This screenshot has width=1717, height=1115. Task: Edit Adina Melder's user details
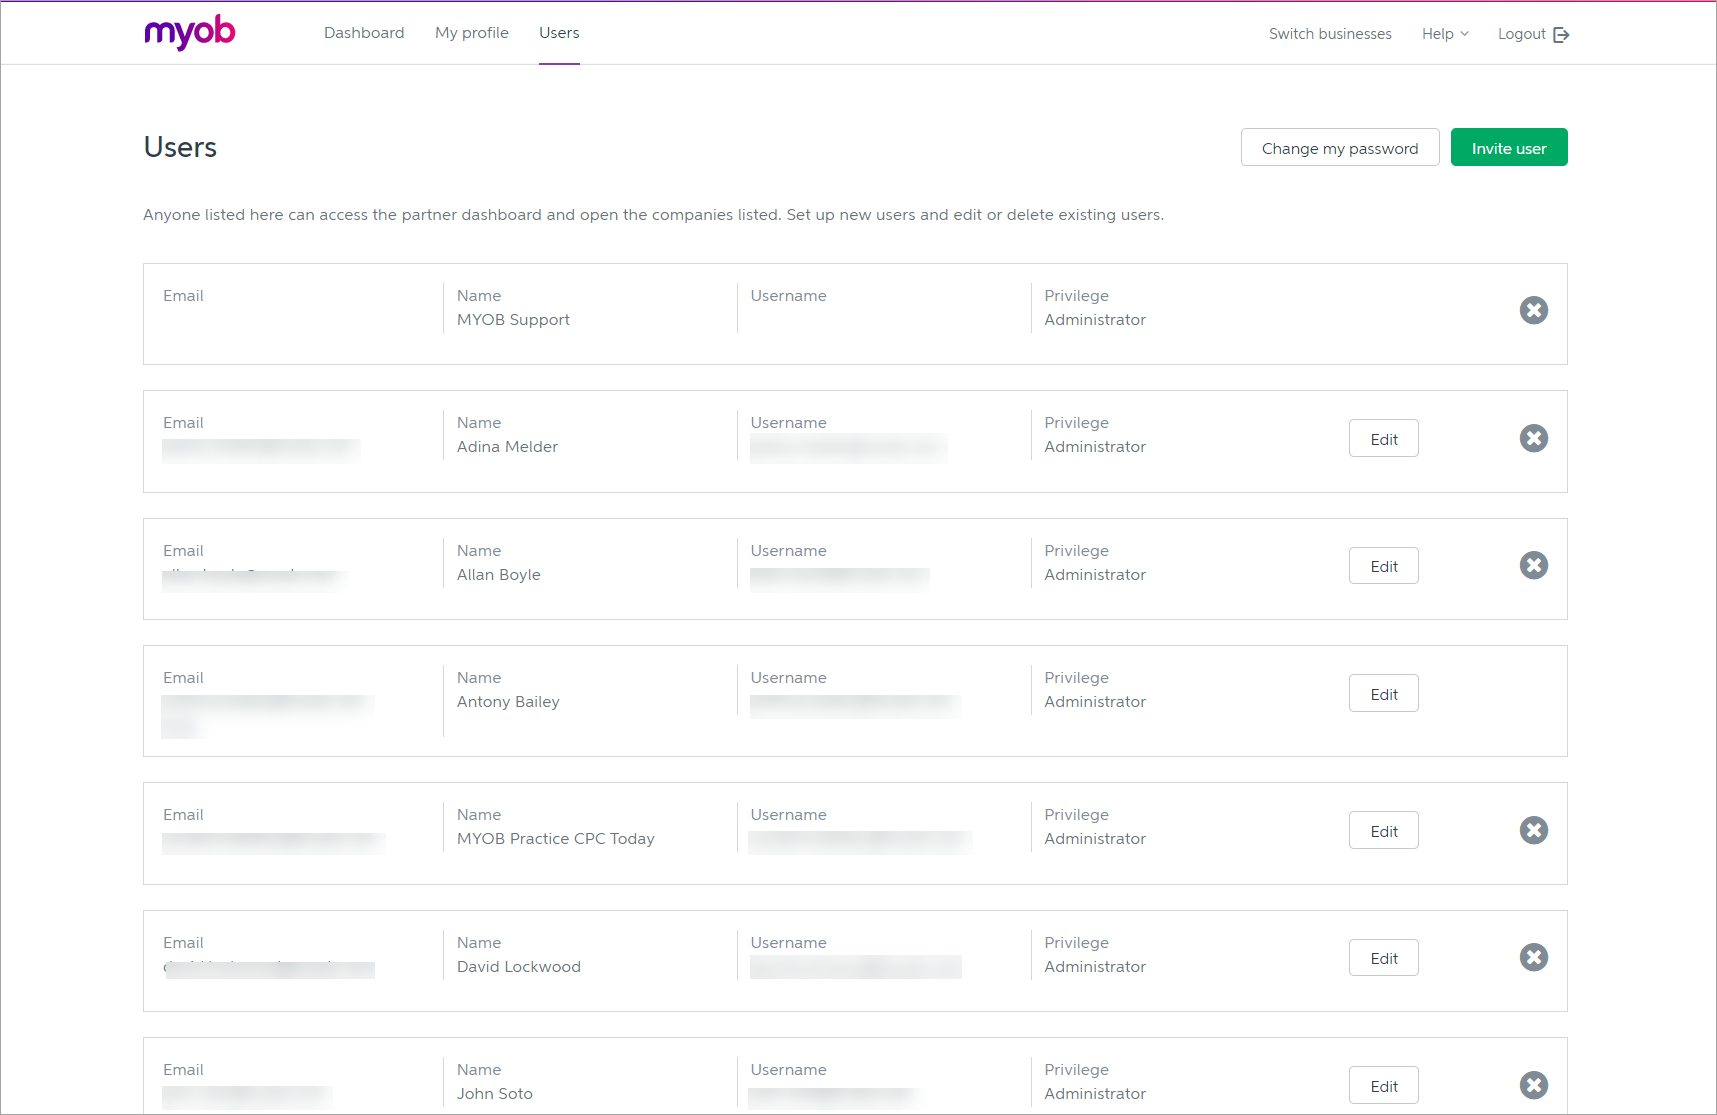[1383, 438]
